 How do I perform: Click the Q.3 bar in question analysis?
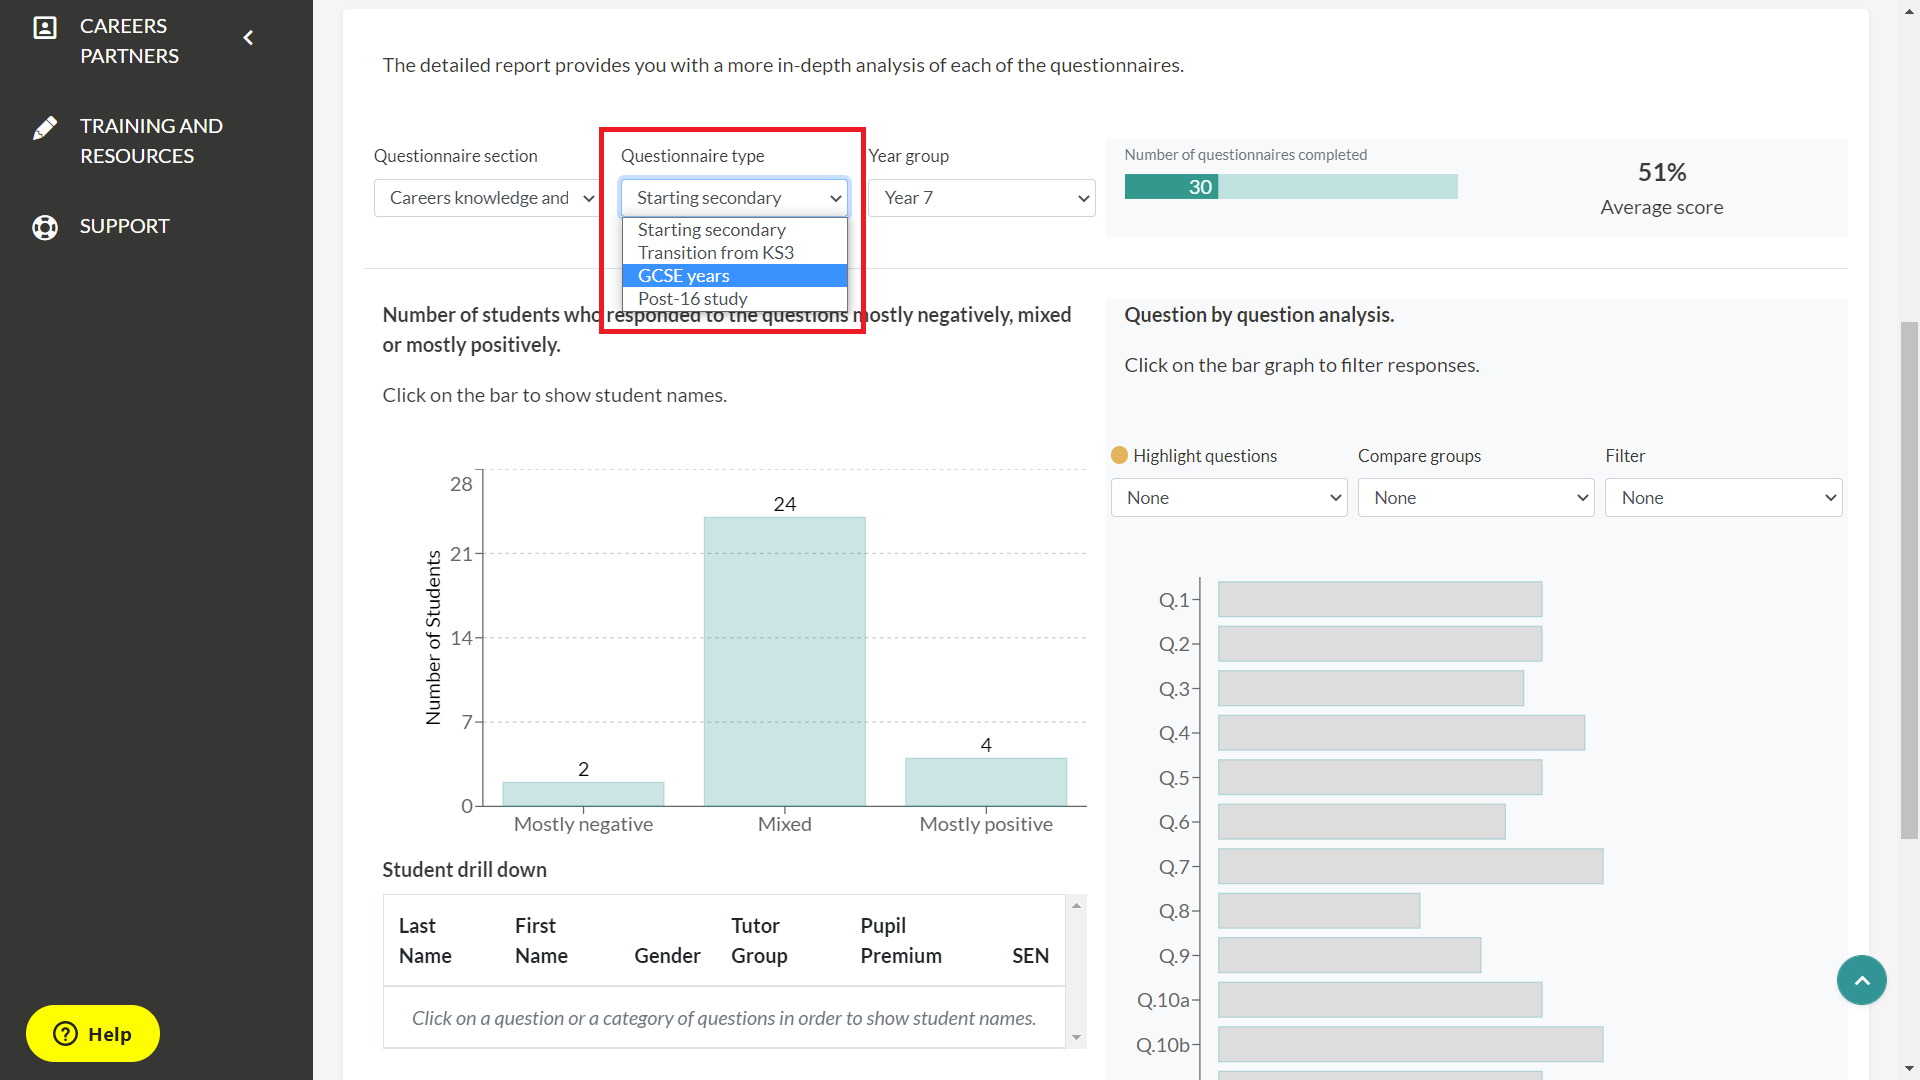click(x=1371, y=689)
